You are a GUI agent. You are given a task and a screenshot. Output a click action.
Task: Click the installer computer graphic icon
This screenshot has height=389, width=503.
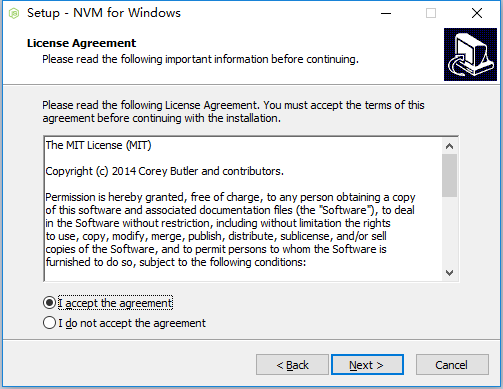click(470, 54)
